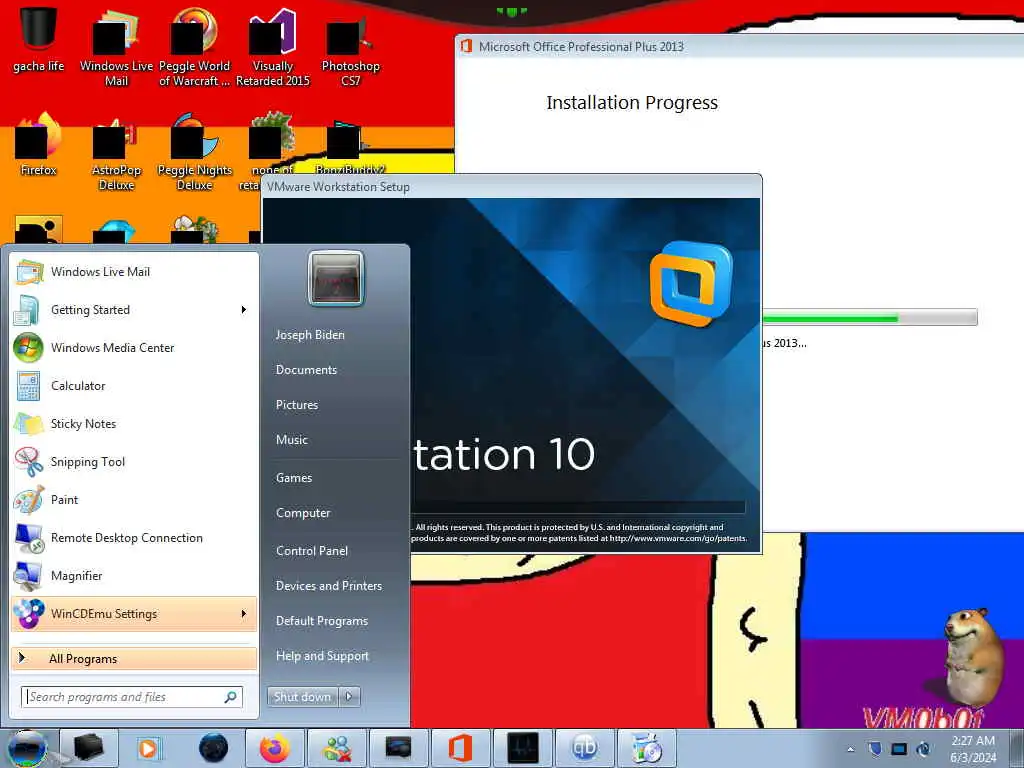Expand All Programs list
Viewport: 1024px width, 768px height.
pyautogui.click(x=134, y=659)
